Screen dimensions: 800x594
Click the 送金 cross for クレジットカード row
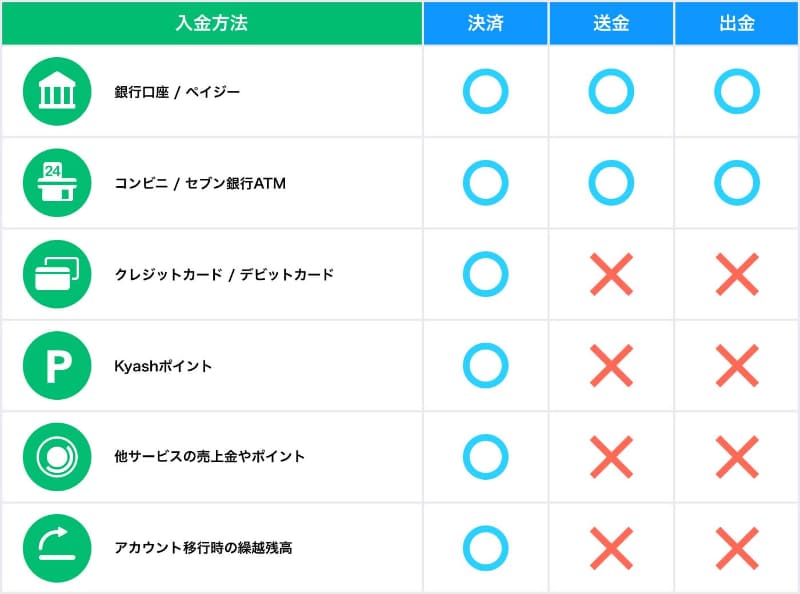(611, 274)
